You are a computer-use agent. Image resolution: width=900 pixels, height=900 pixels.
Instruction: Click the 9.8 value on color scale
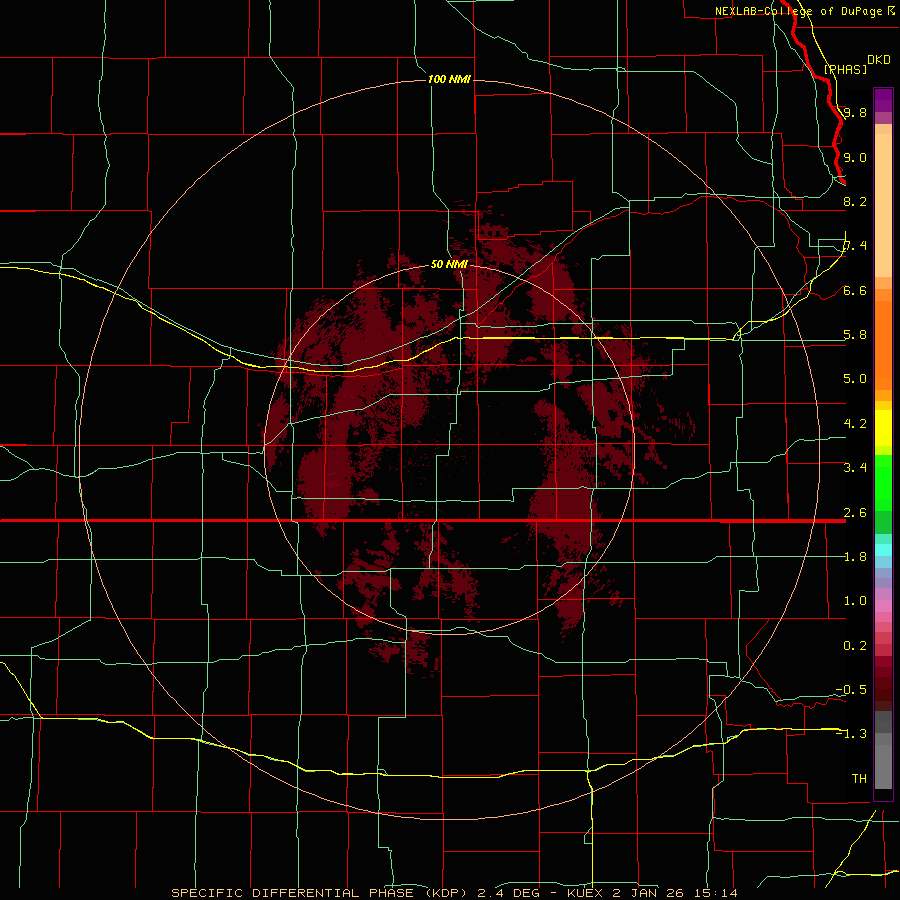[855, 112]
